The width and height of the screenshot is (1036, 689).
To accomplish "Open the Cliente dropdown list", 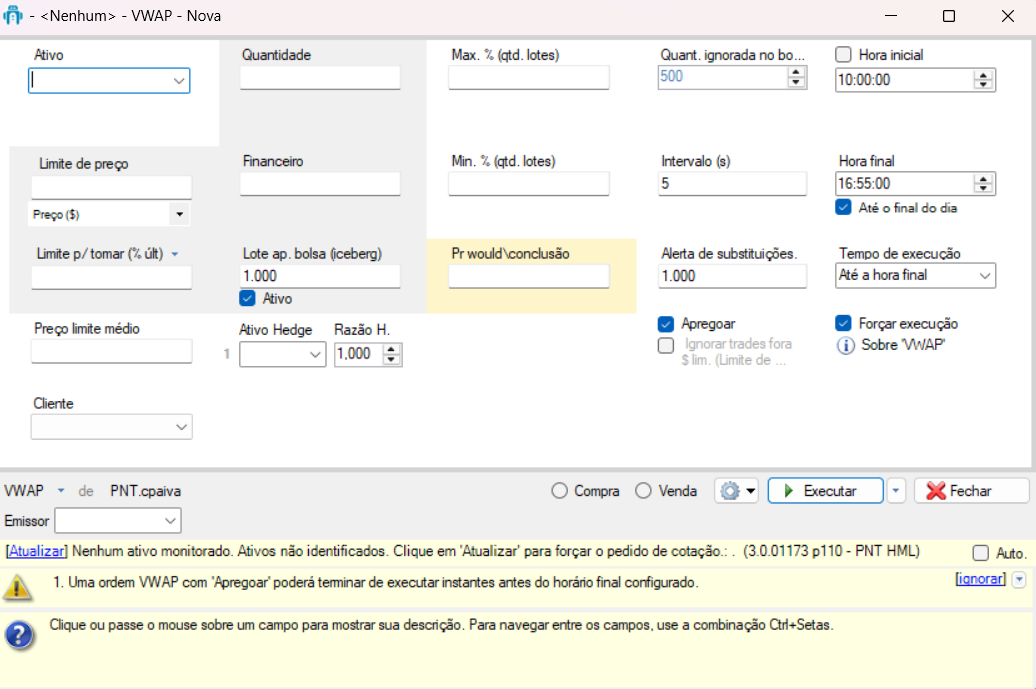I will (181, 428).
